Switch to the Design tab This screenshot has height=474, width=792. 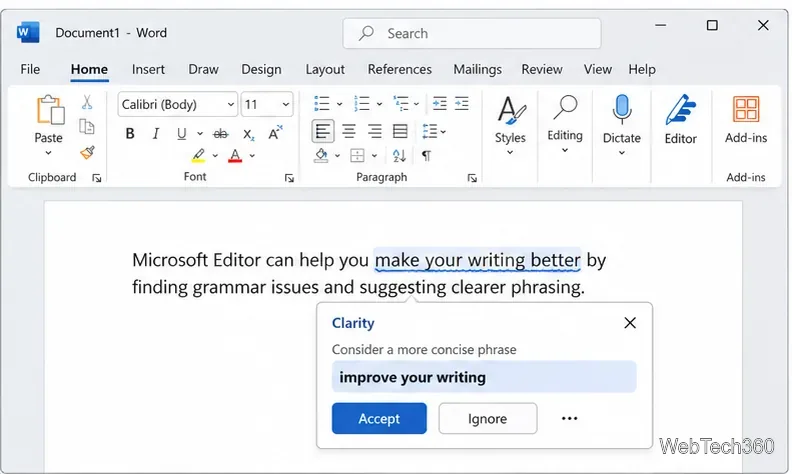pos(261,69)
